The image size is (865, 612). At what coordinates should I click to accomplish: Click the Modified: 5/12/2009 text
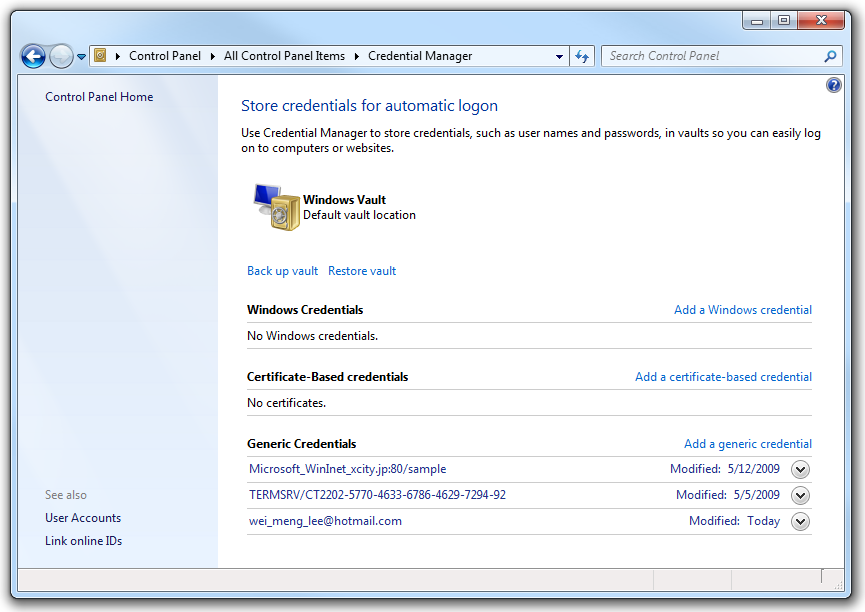pos(724,469)
